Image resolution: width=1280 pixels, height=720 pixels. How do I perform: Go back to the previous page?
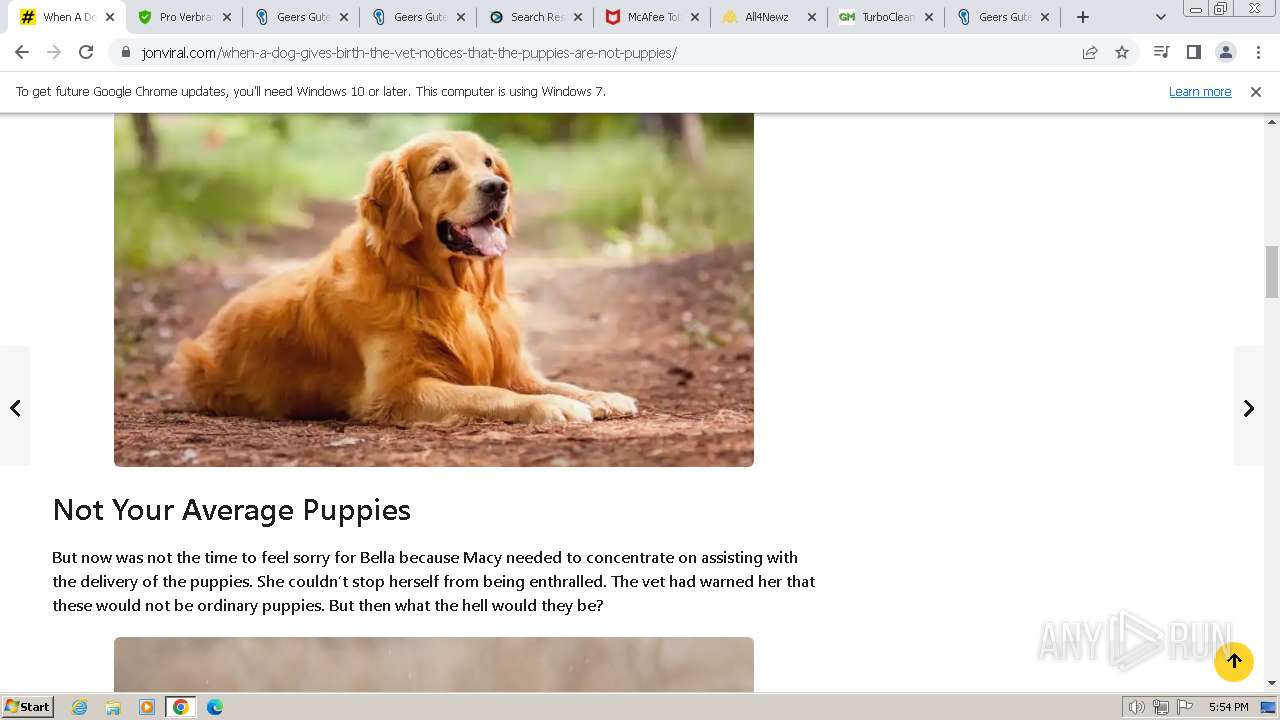click(x=22, y=53)
